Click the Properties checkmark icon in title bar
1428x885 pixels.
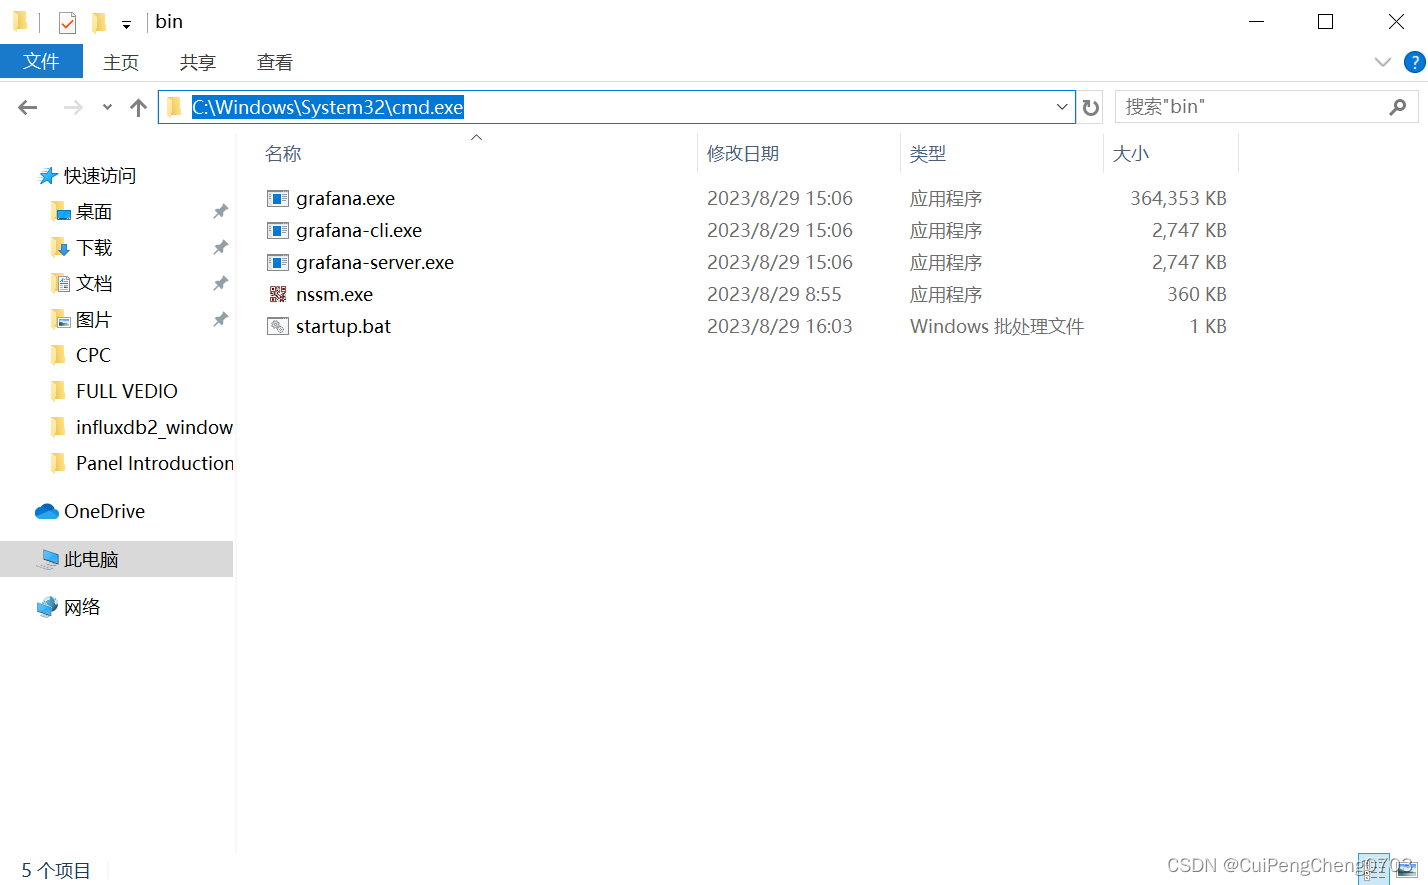(x=67, y=22)
